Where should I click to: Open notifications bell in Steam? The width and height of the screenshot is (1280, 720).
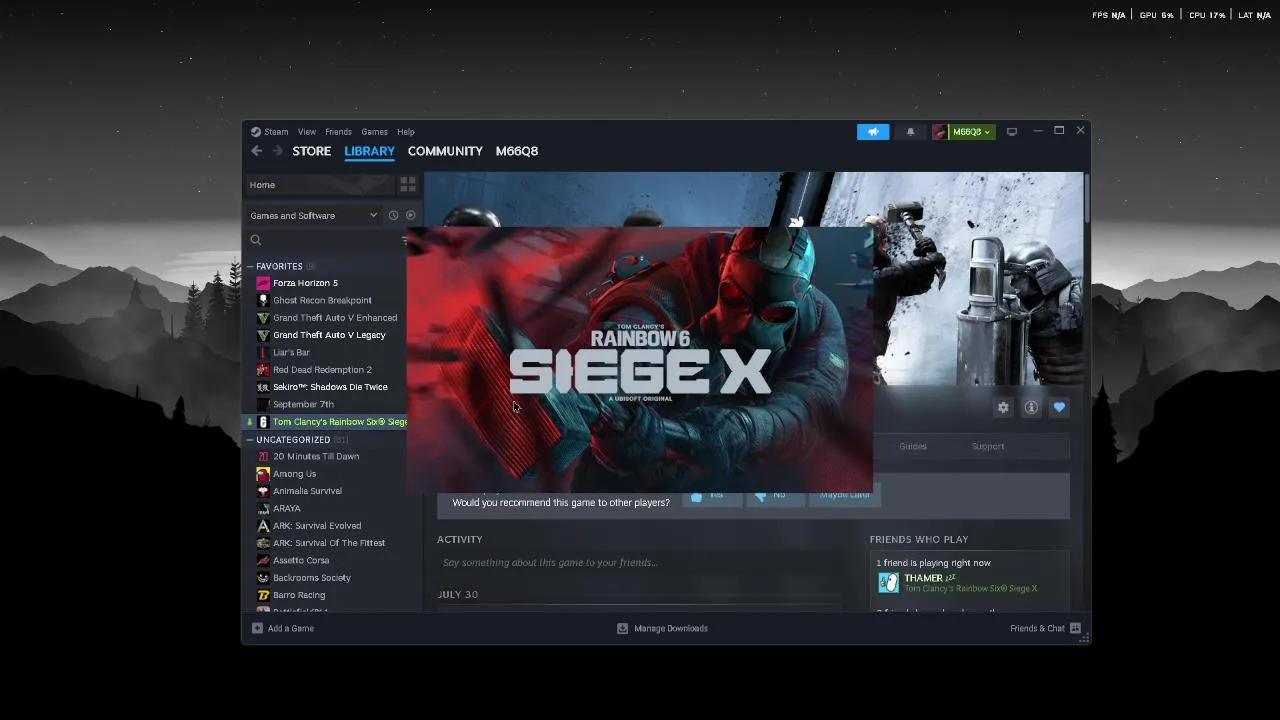pos(910,132)
